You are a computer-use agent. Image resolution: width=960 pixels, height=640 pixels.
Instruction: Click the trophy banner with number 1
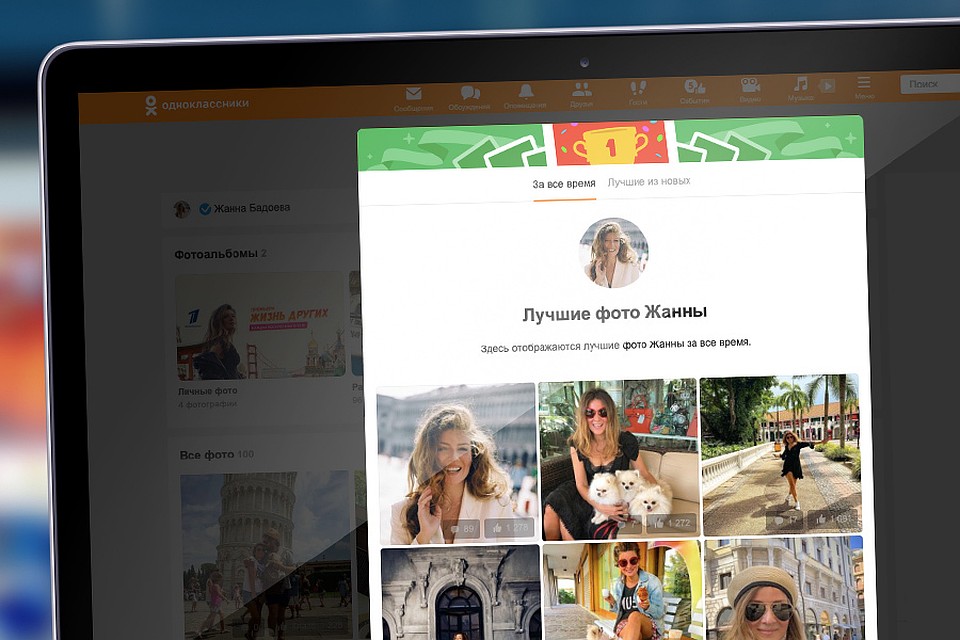point(610,145)
